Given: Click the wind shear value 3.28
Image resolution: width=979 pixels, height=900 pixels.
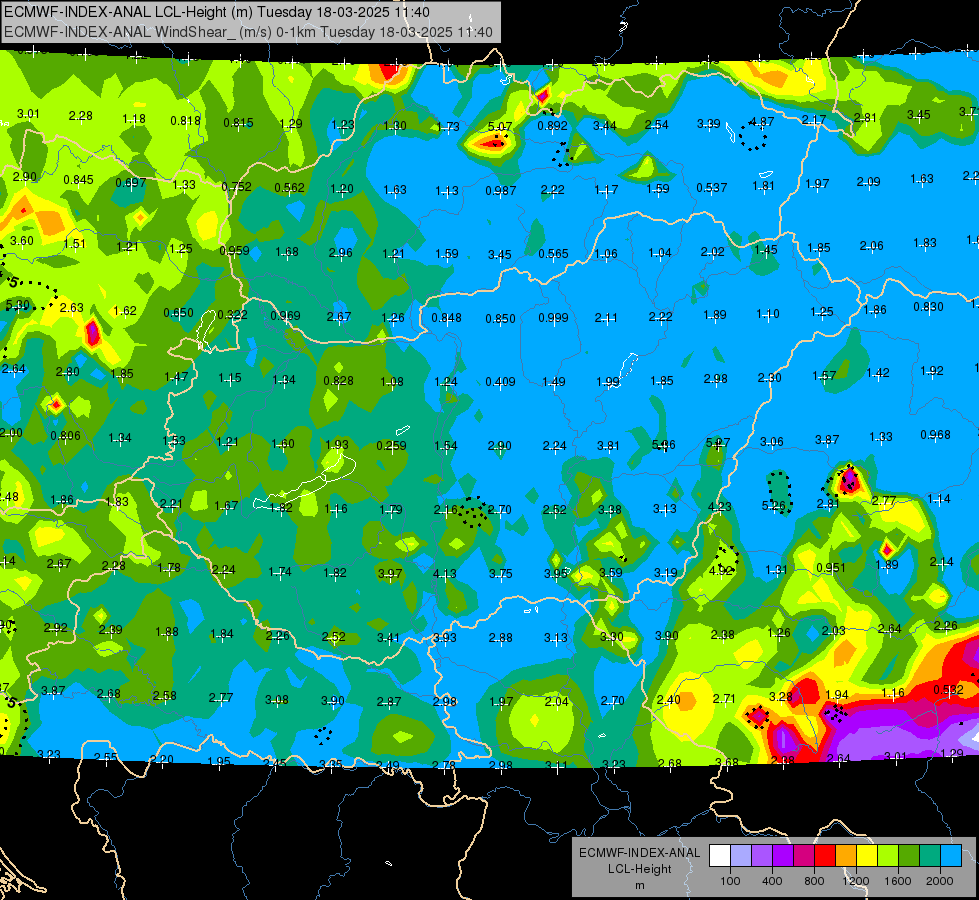Looking at the screenshot, I should 780,696.
